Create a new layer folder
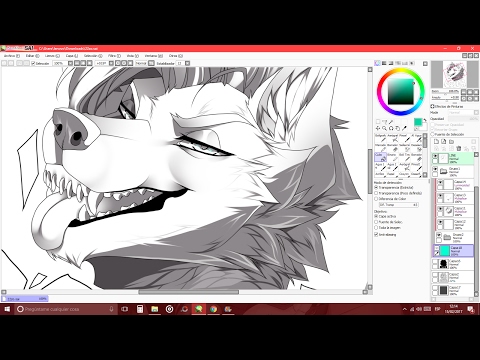Viewport: 480px width, 360px height. (x=451, y=142)
